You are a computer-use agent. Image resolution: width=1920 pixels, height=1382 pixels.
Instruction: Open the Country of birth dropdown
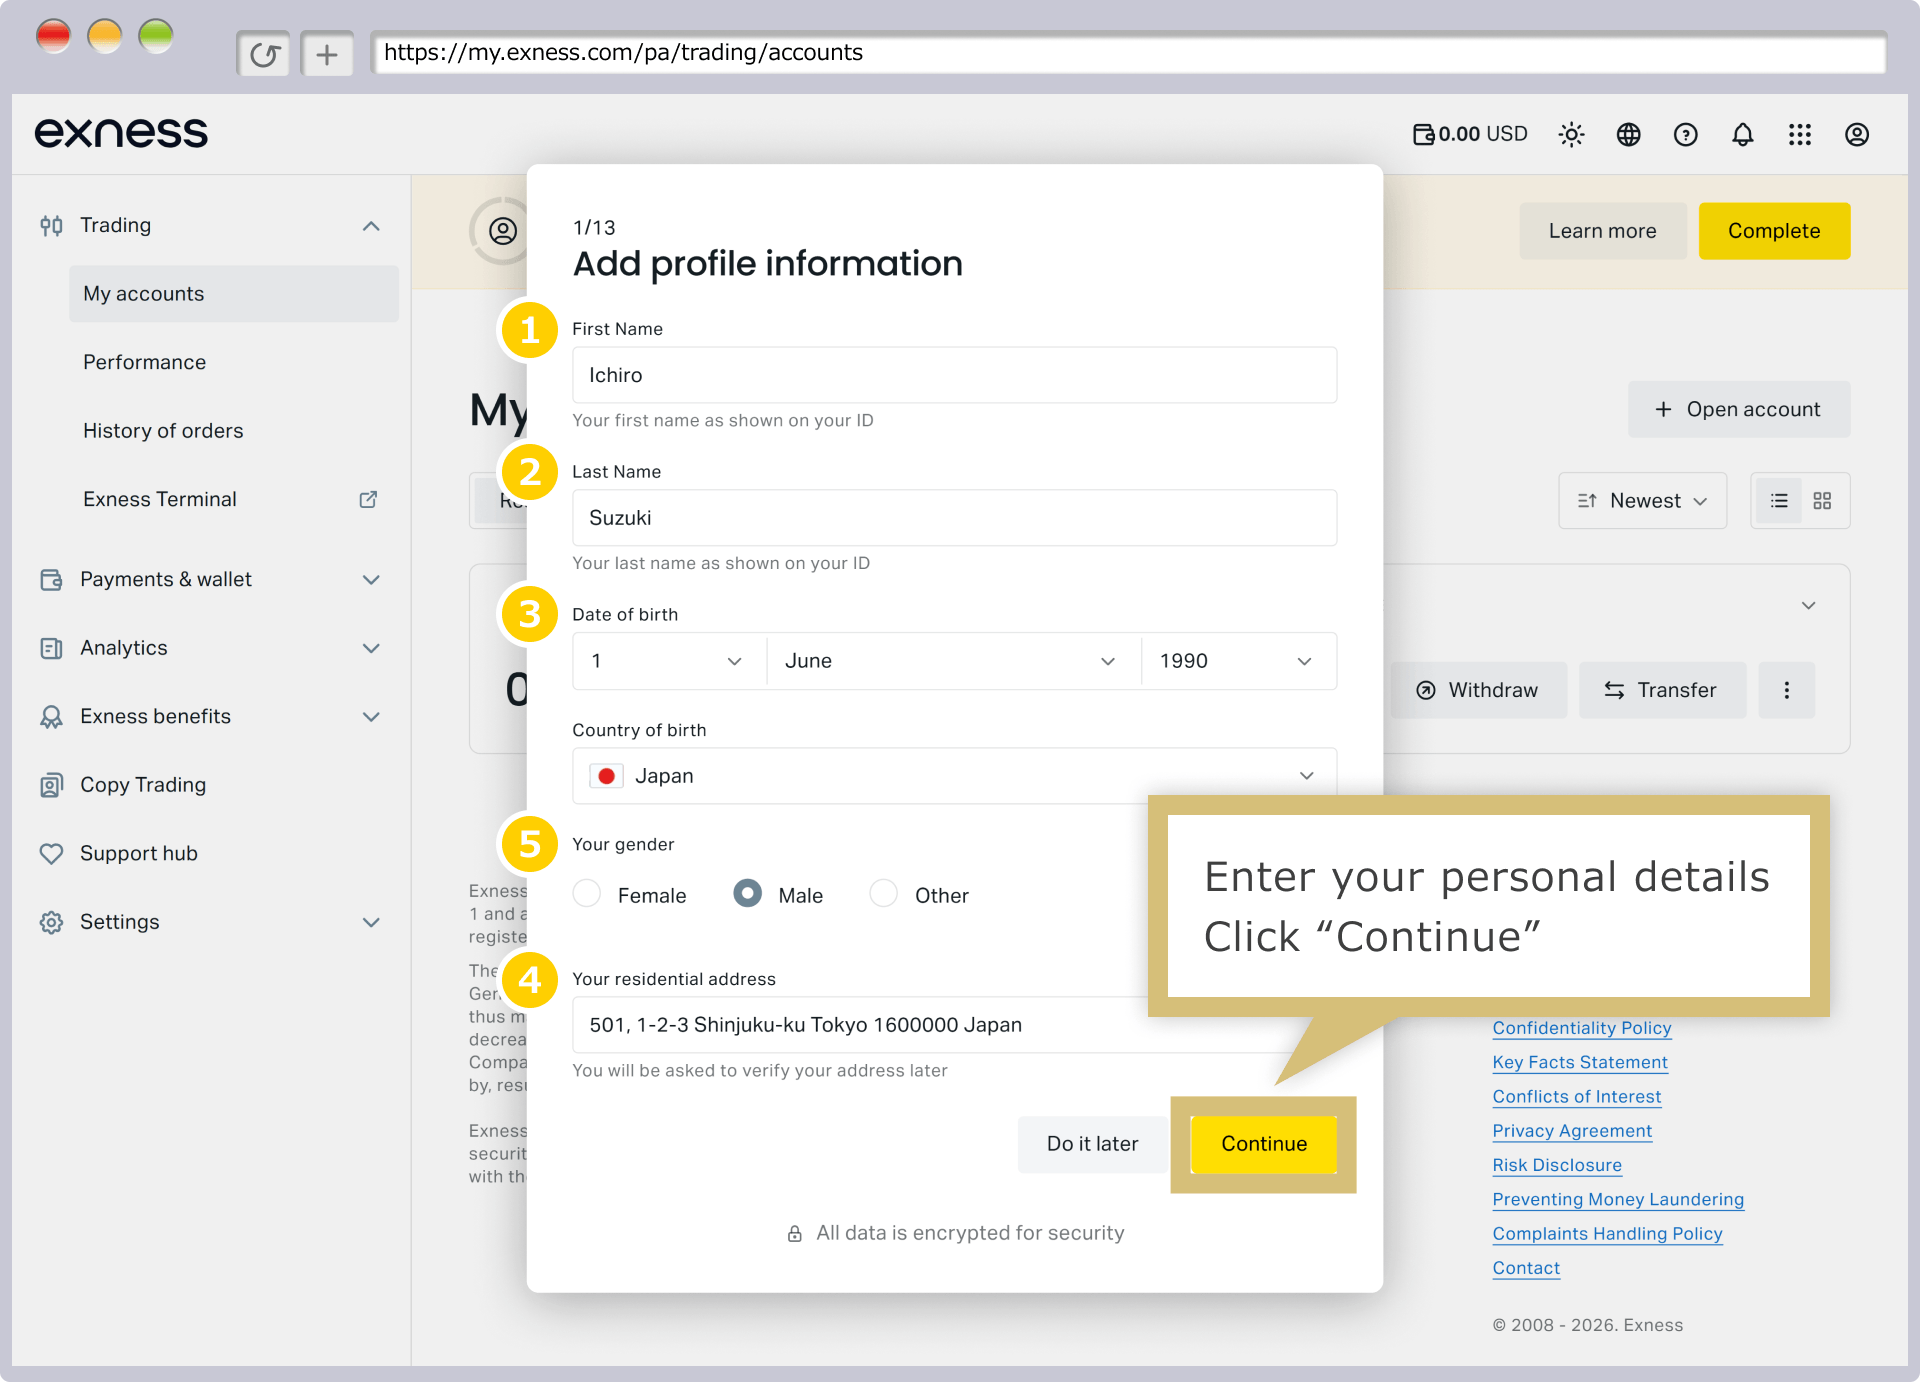click(x=954, y=776)
